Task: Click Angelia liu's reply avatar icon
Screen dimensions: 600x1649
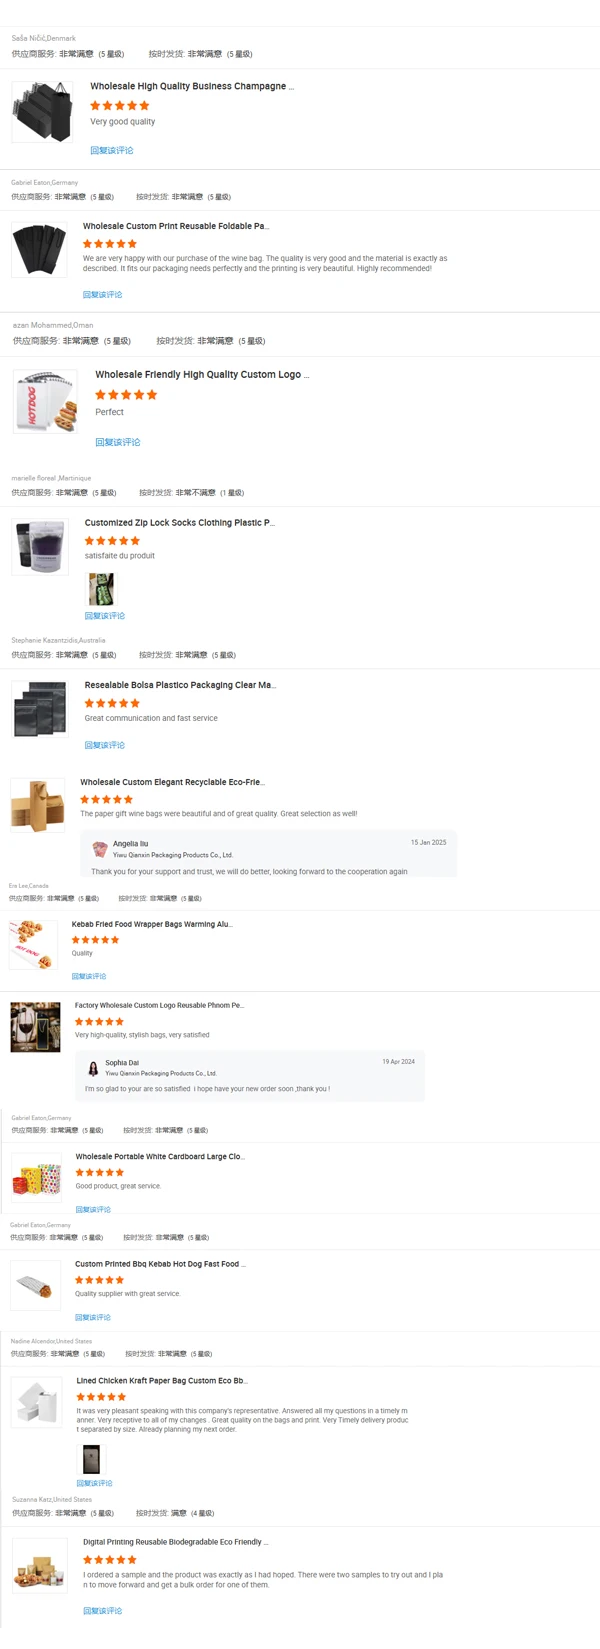Action: point(100,849)
